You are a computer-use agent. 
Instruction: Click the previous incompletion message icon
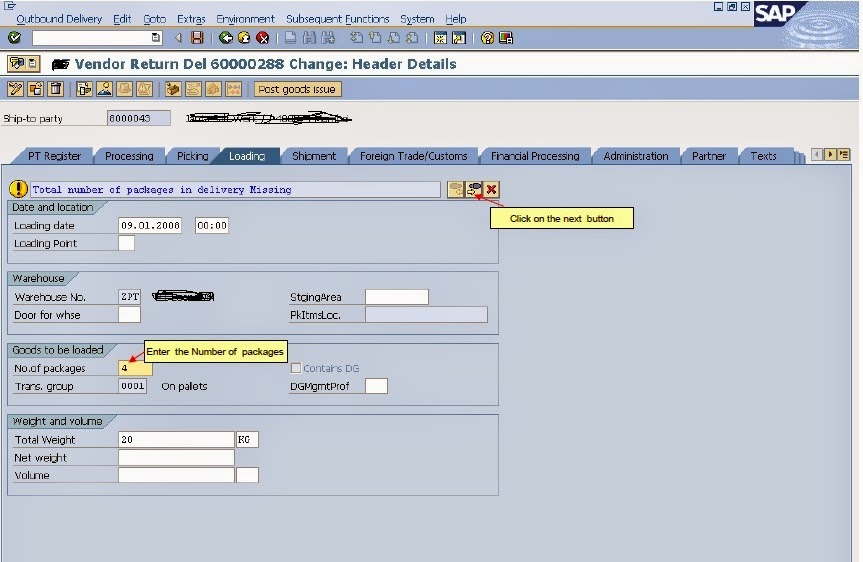[456, 189]
